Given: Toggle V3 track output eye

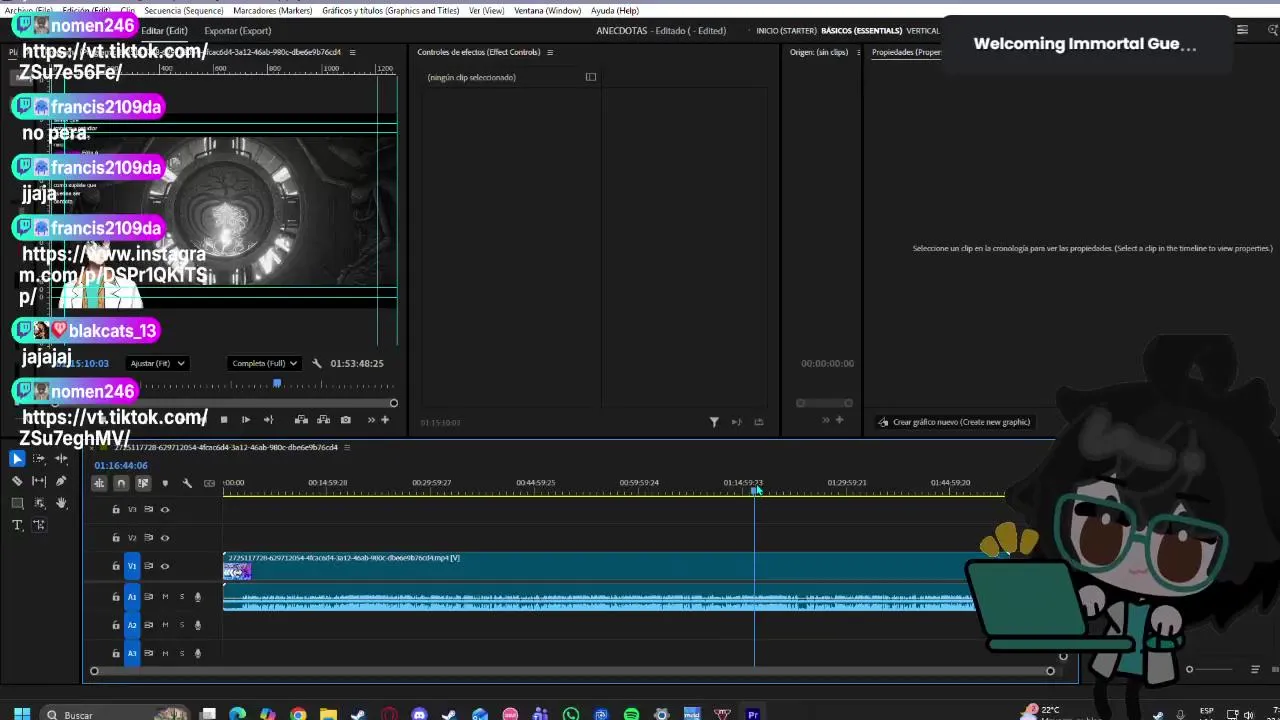Looking at the screenshot, I should [x=165, y=510].
